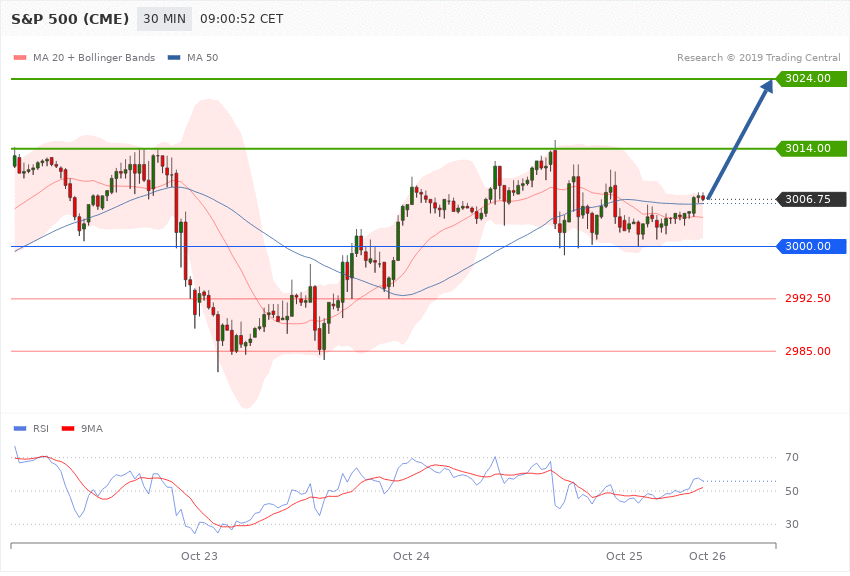Click the RSI legend label
Viewport: 850px width, 576px height.
(x=41, y=429)
